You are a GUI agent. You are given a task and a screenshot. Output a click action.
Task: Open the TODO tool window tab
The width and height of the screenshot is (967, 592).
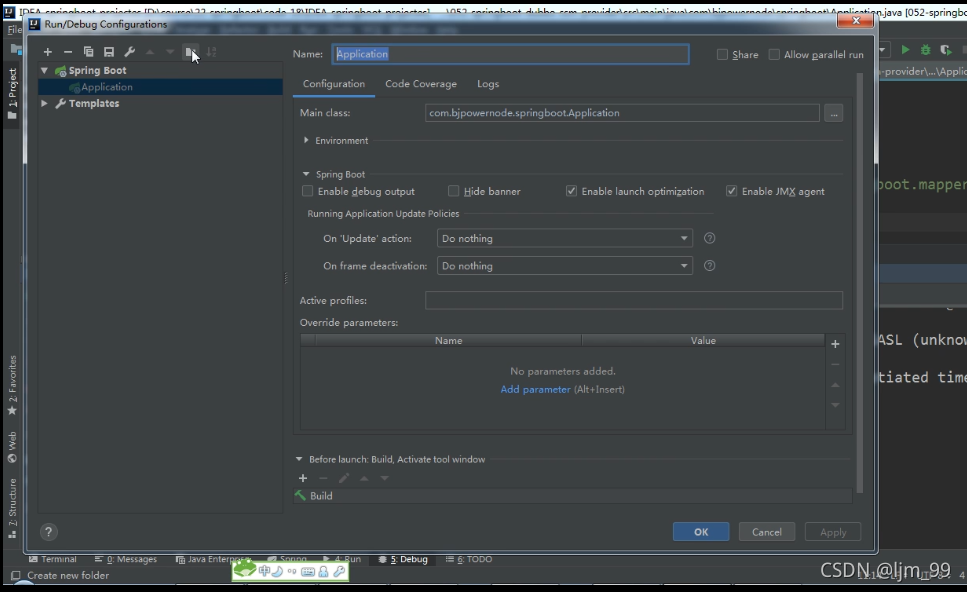tap(469, 559)
